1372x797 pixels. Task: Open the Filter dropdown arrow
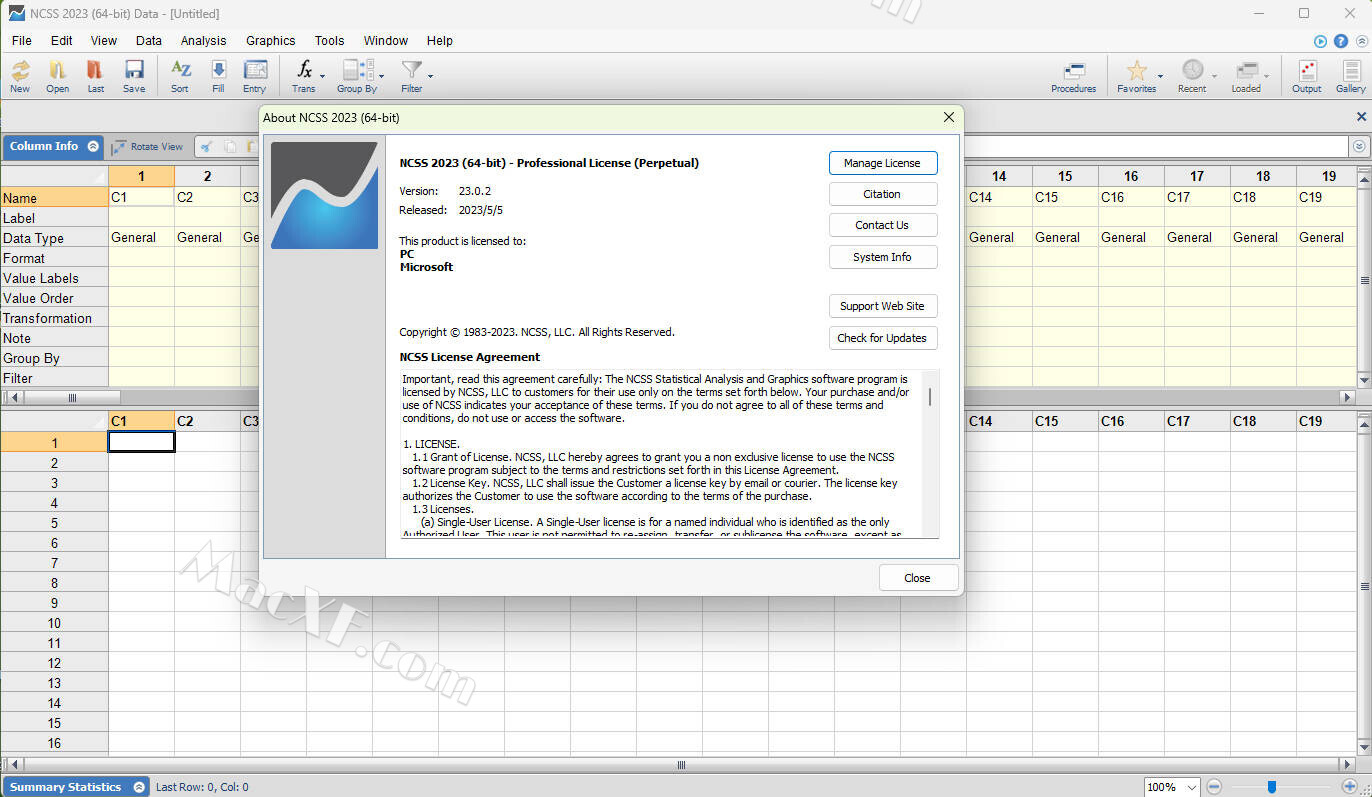(430, 76)
